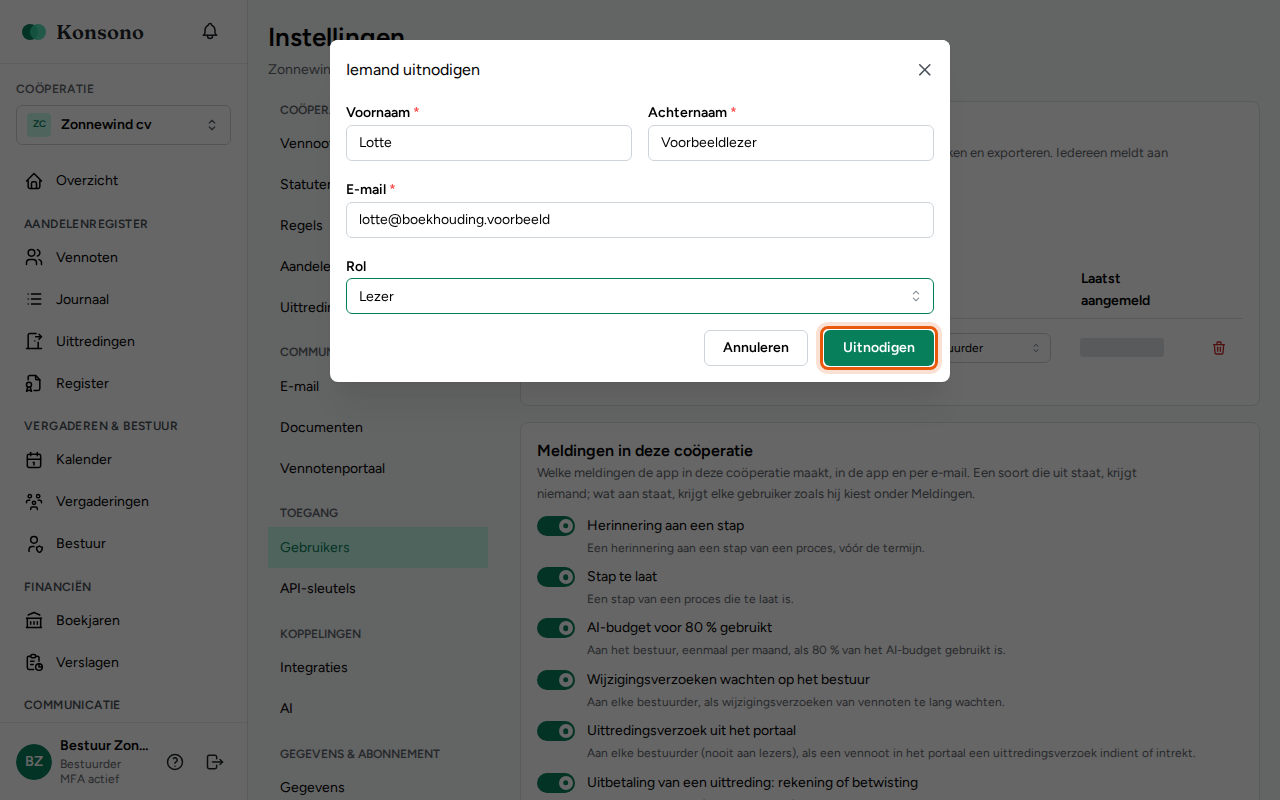Go to Journaal in sidebar
Image resolution: width=1280 pixels, height=800 pixels.
coord(123,300)
